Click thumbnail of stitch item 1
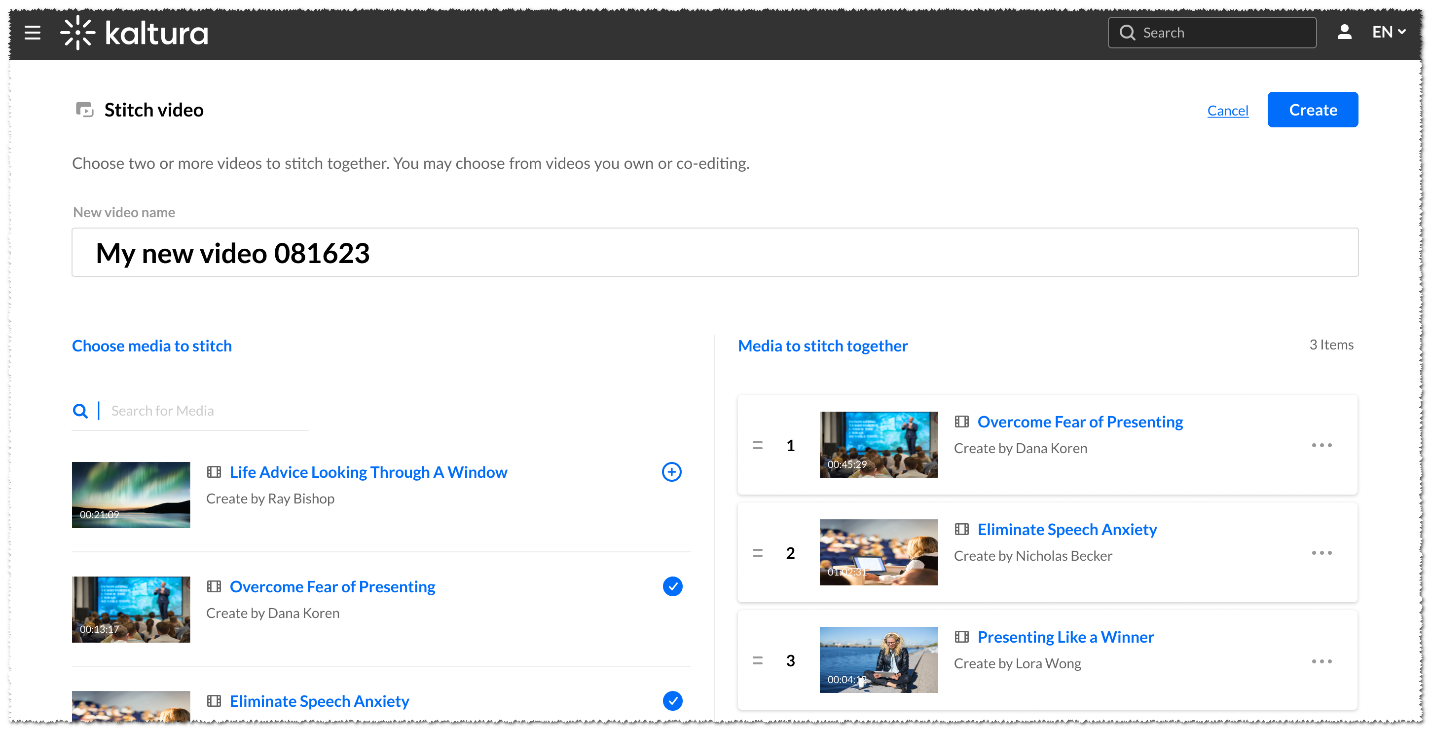 [879, 445]
